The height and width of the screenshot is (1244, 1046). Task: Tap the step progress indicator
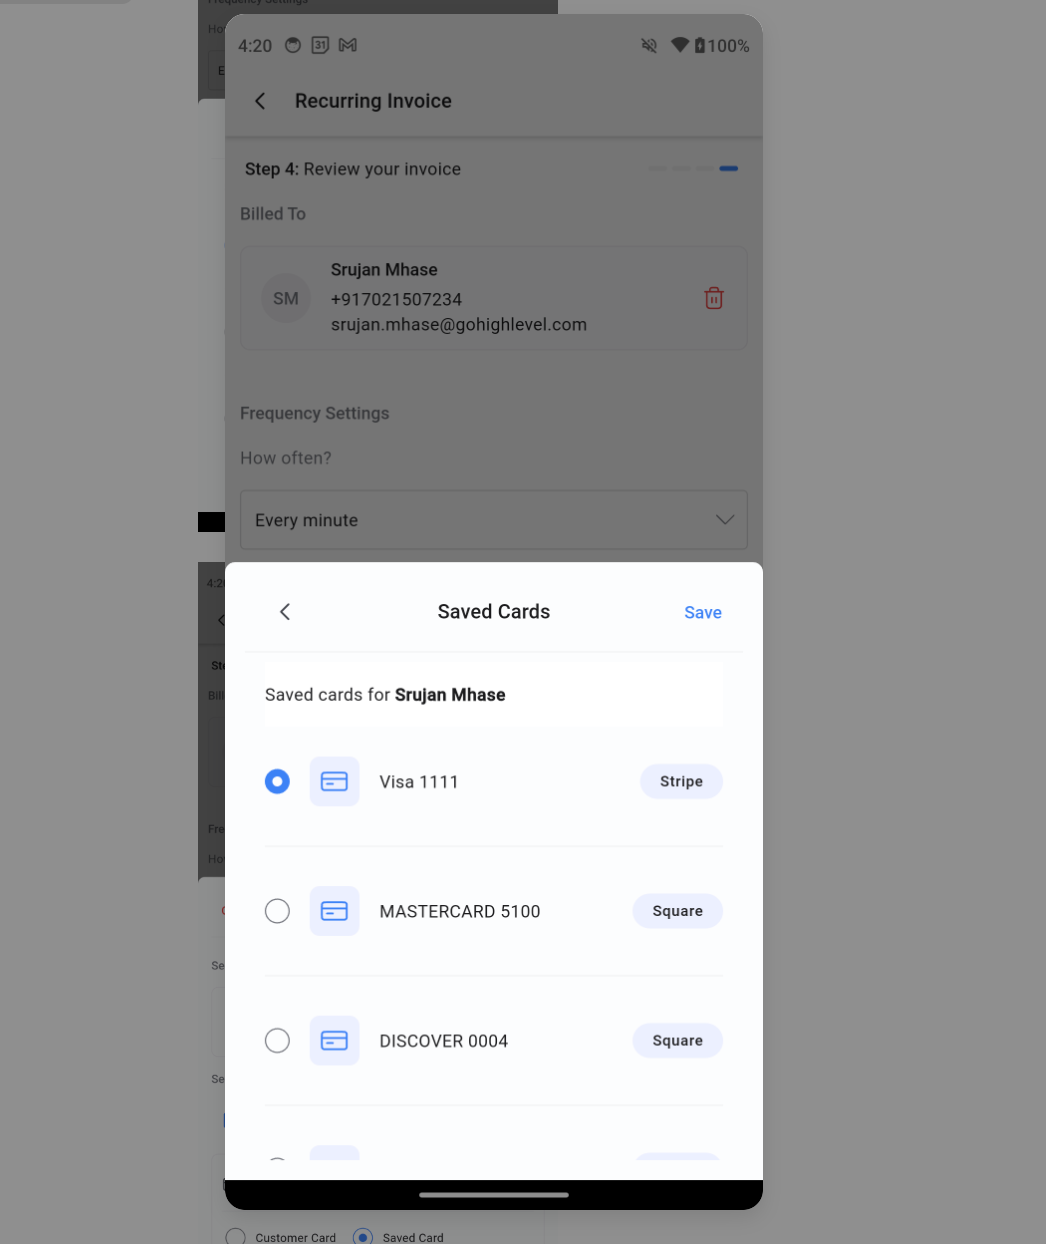click(x=693, y=169)
